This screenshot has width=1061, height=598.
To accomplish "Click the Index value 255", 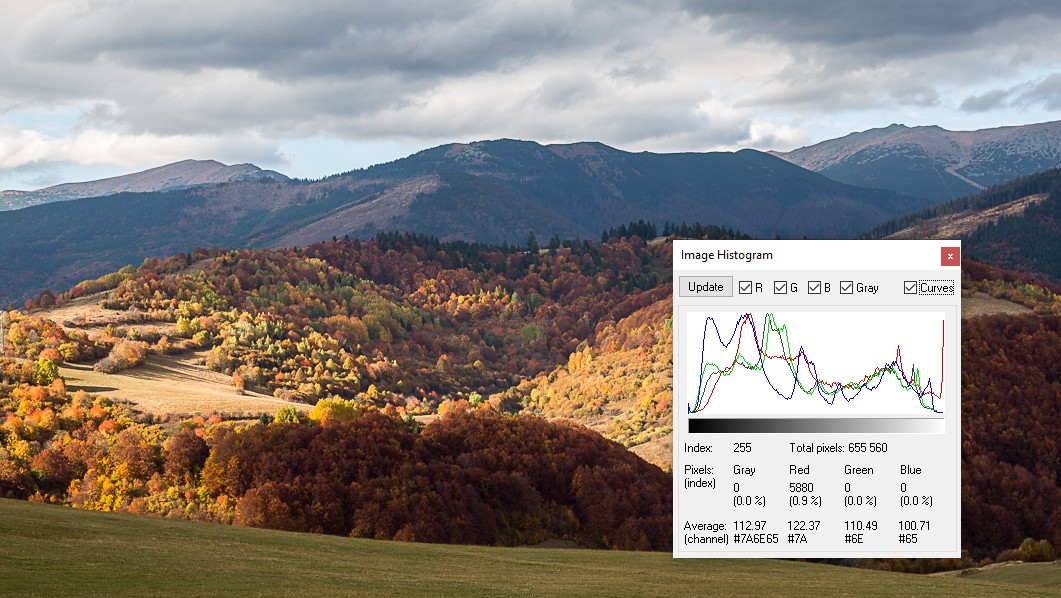I will pos(742,448).
